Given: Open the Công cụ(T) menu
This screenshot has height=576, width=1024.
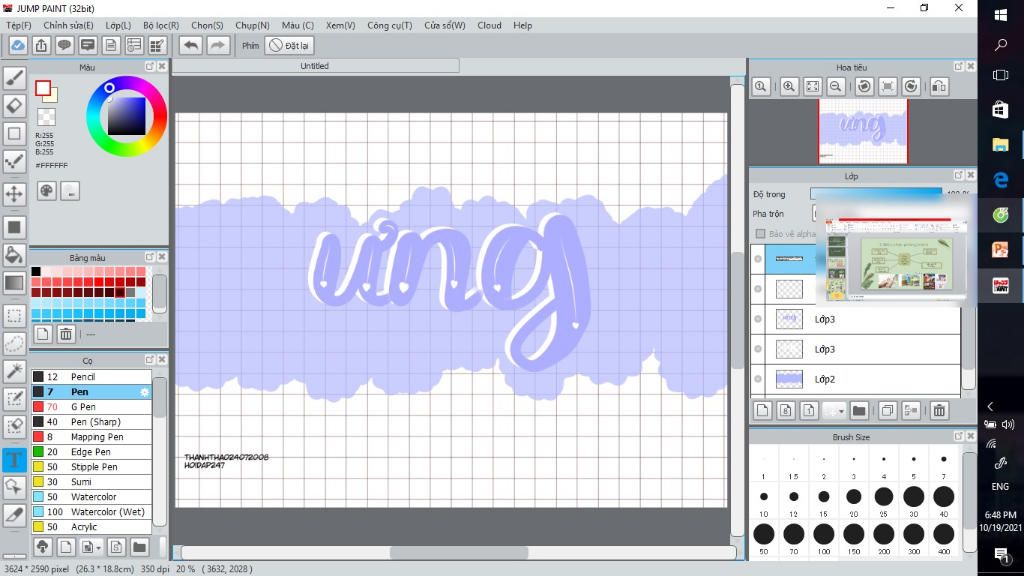Looking at the screenshot, I should [x=390, y=25].
